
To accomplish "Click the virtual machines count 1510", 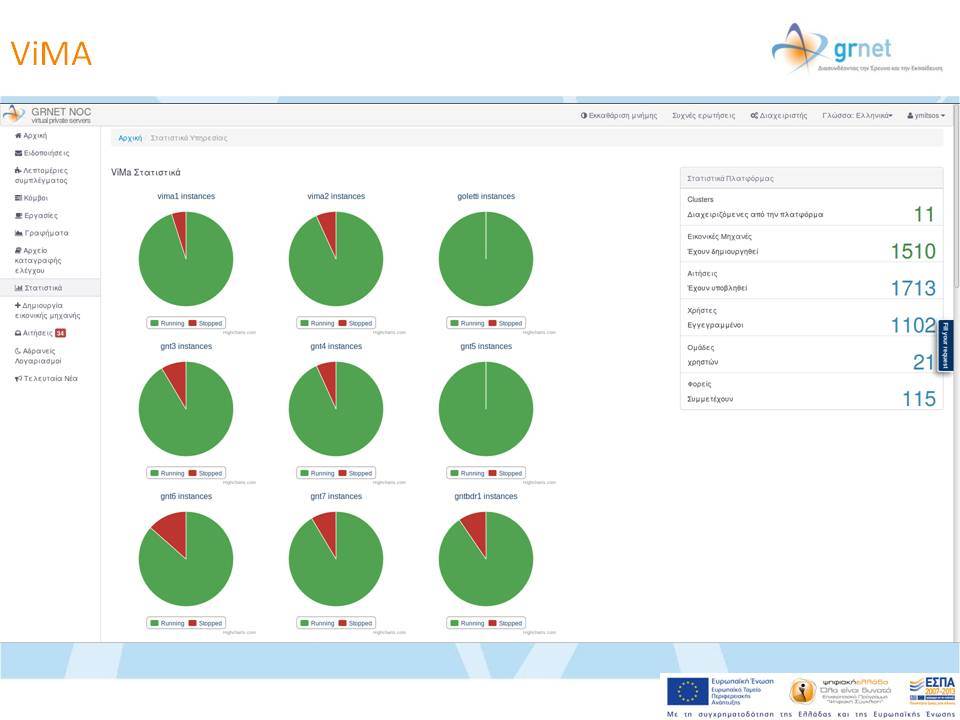I will 913,251.
